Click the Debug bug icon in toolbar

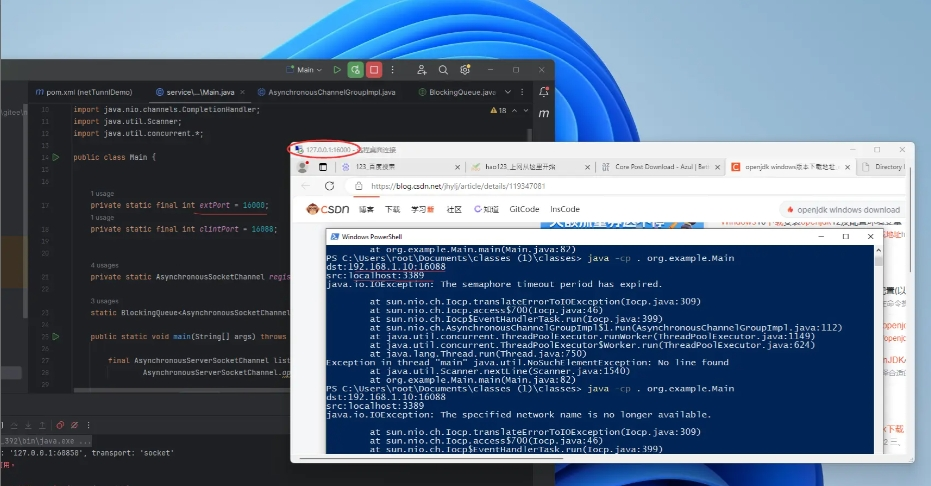pyautogui.click(x=355, y=70)
